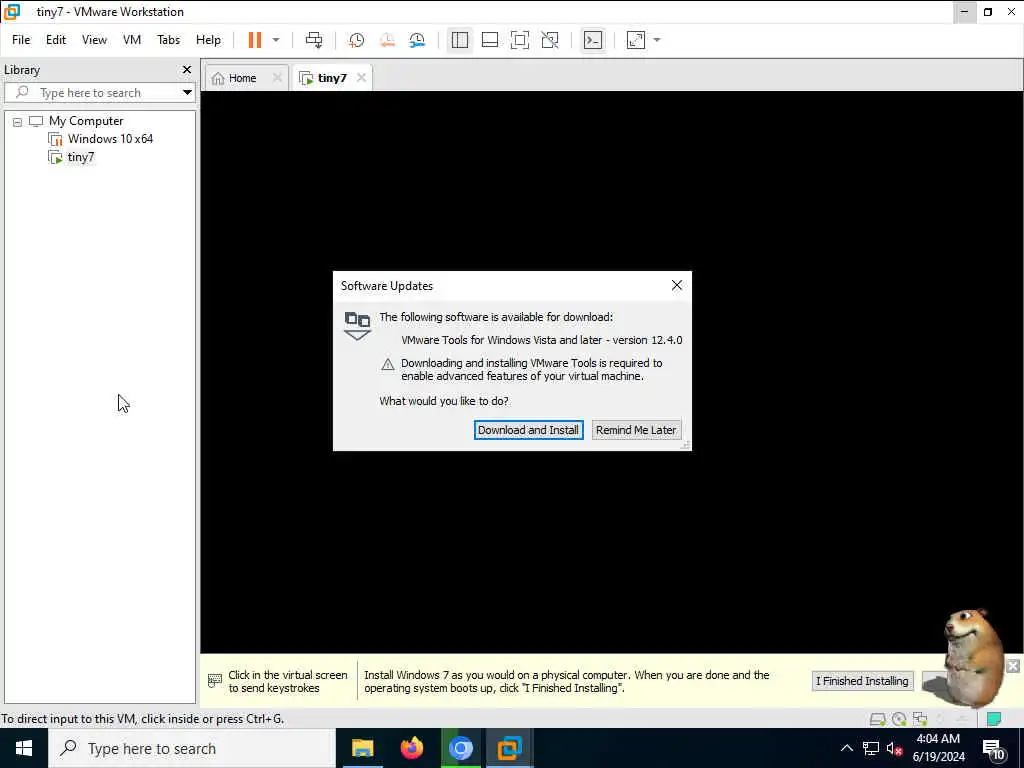Open the VM menu
The height and width of the screenshot is (768, 1024).
132,40
